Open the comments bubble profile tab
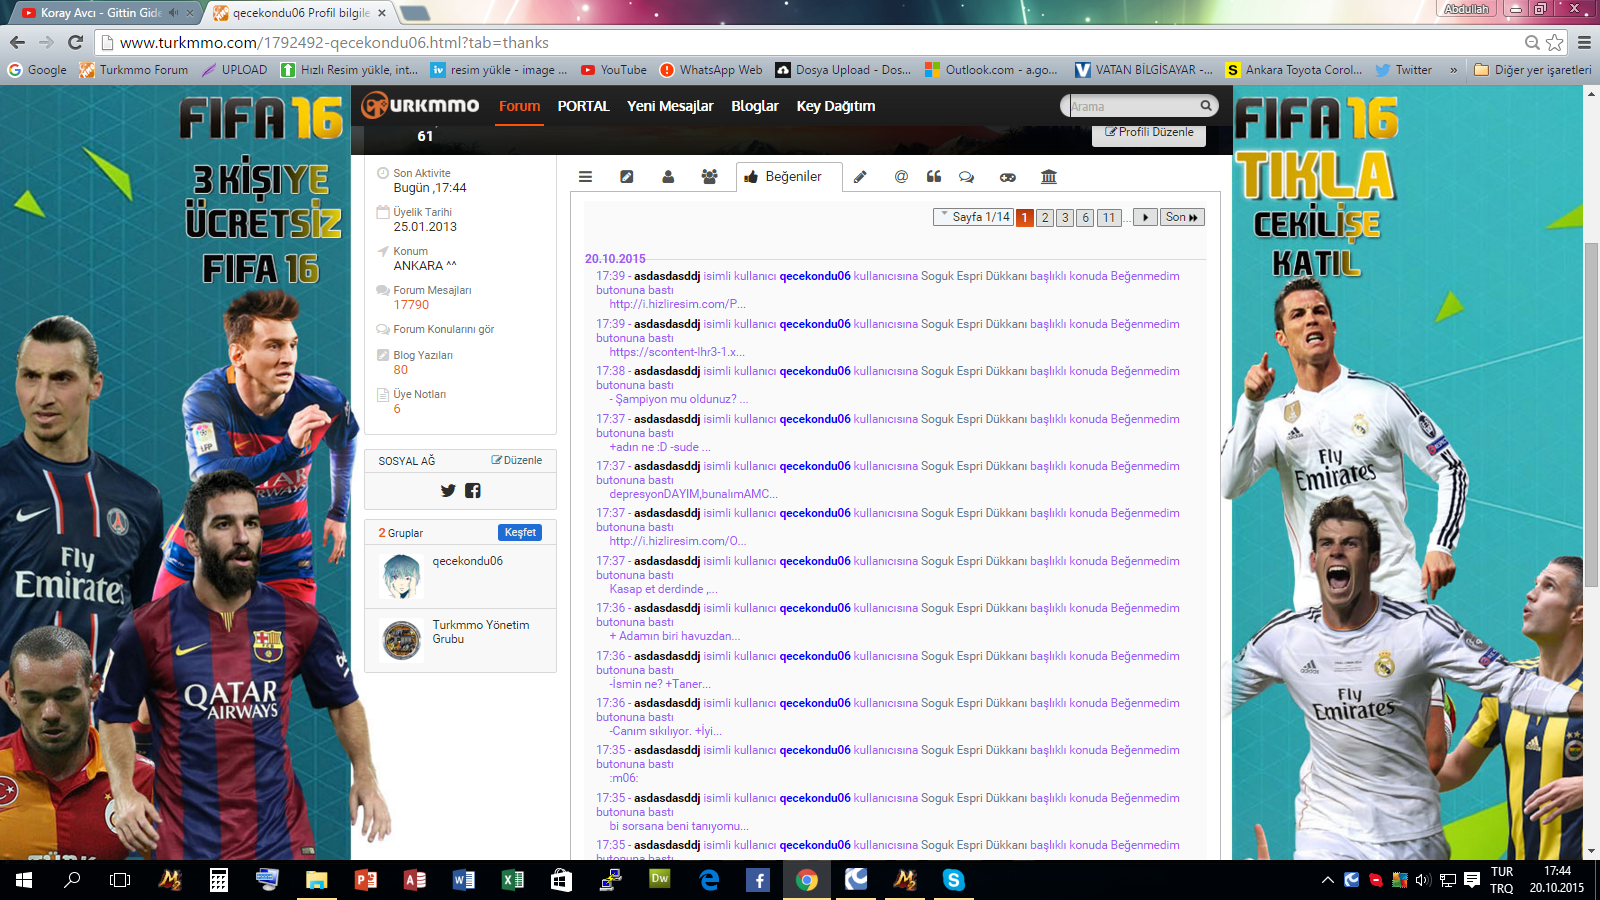The height and width of the screenshot is (900, 1600). tap(966, 177)
